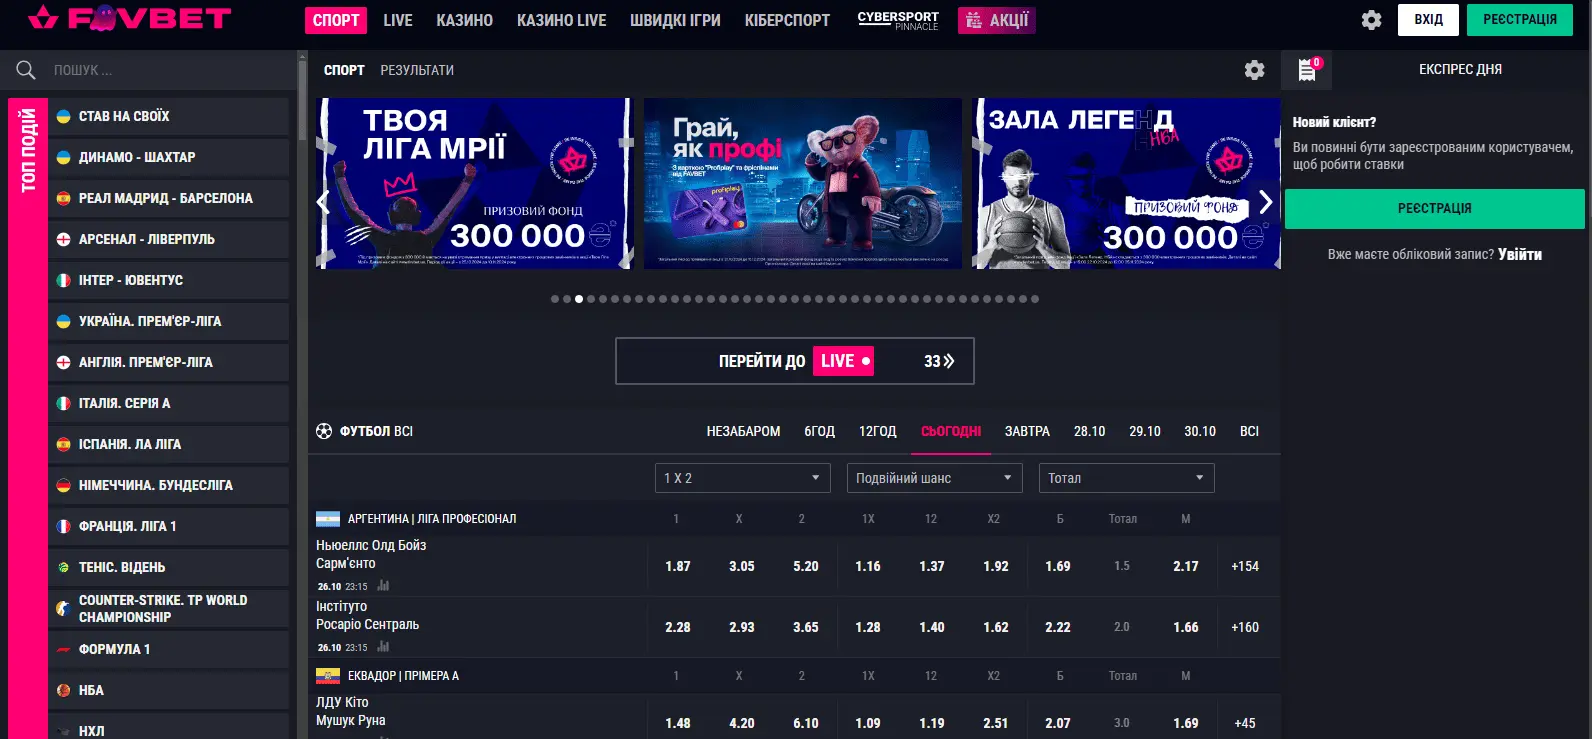Viewport: 1592px width, 739px height.
Task: Open the Тотал dropdown
Action: click(1127, 478)
